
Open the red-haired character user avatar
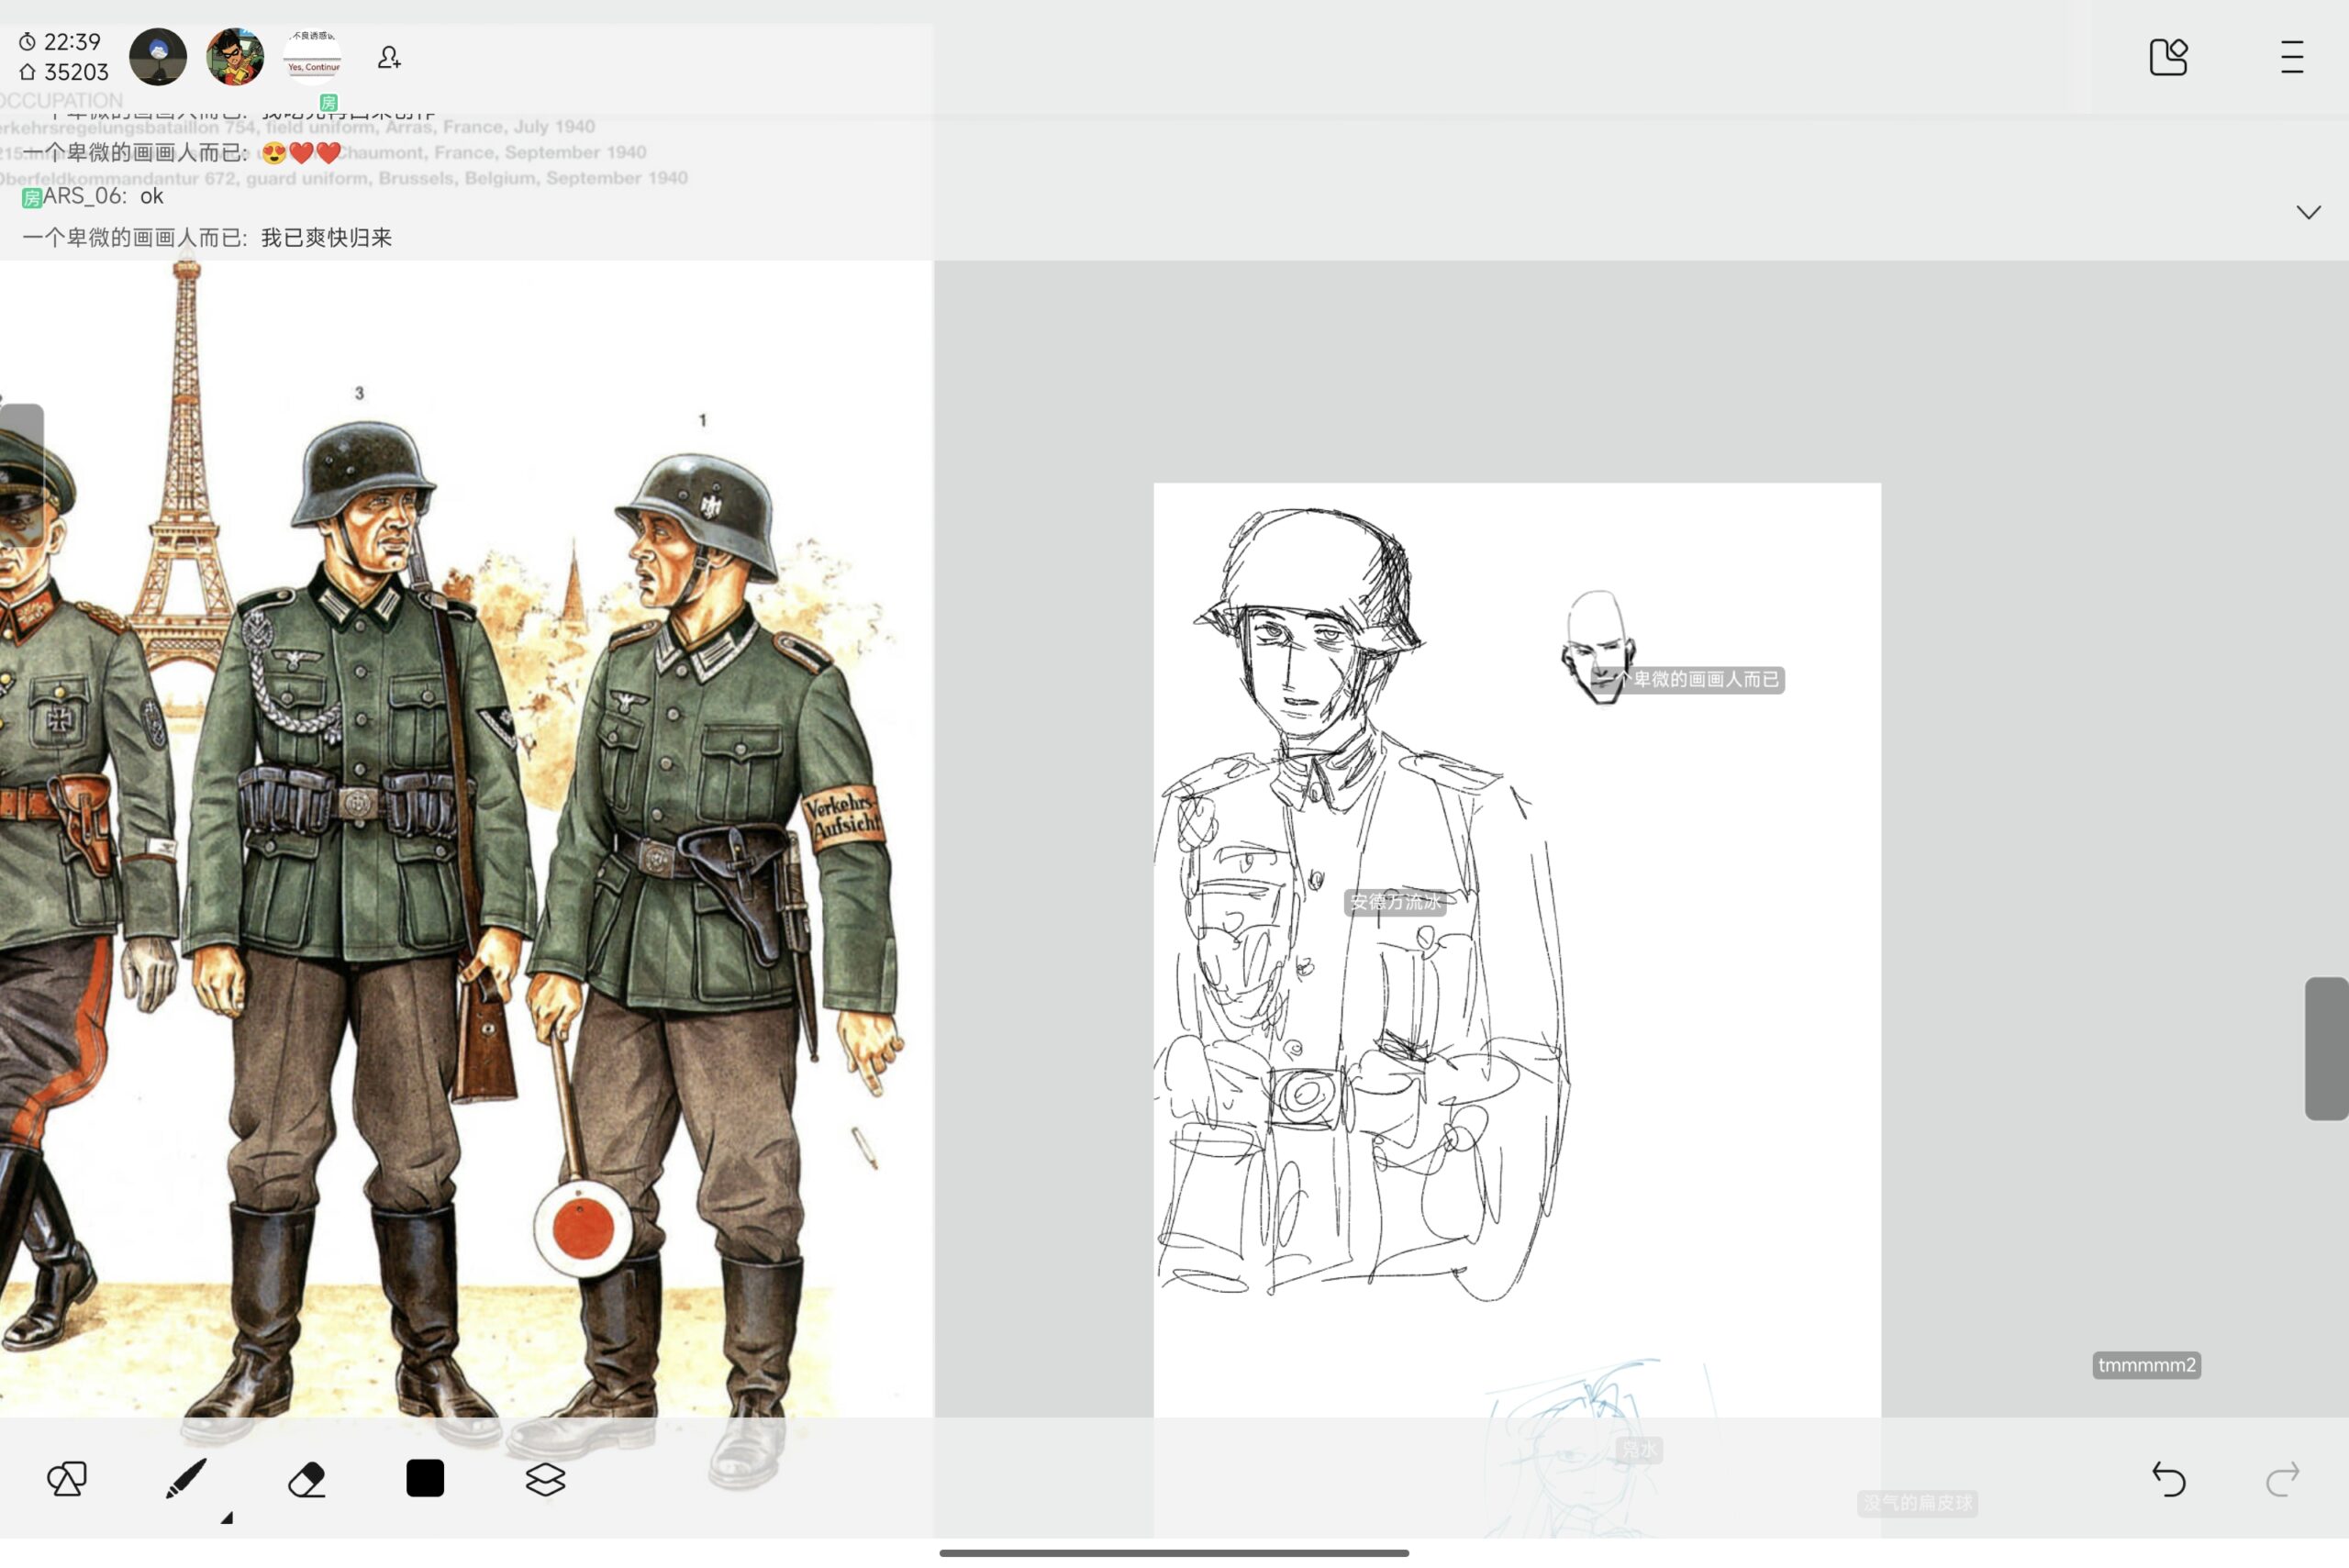click(235, 57)
